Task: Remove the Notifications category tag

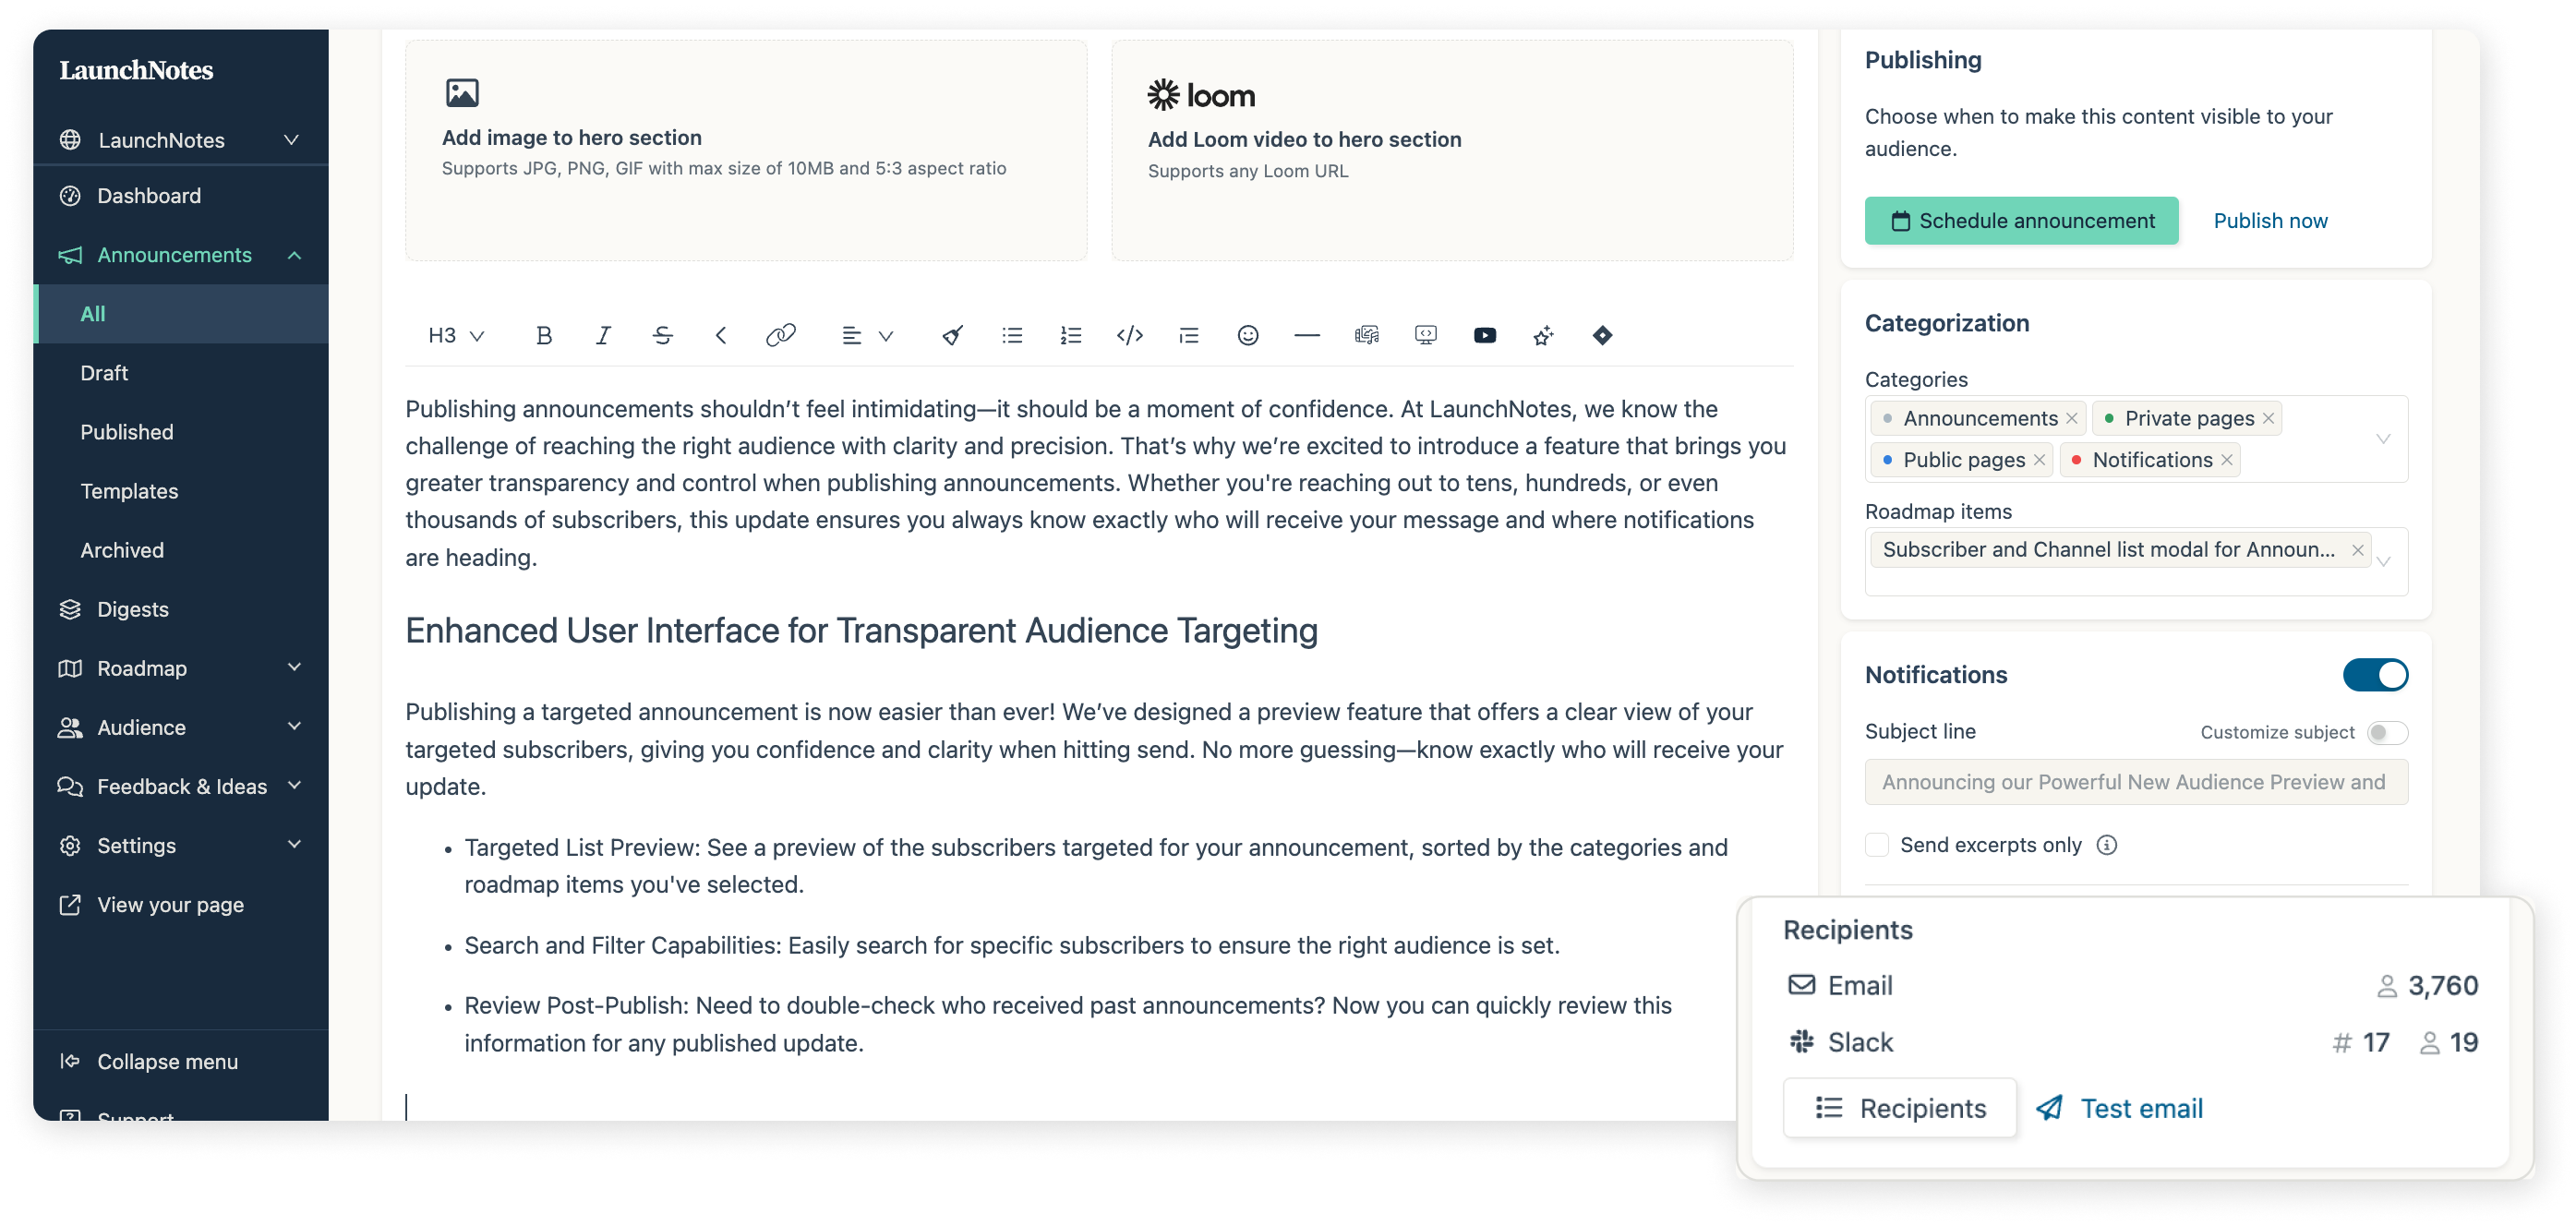Action: 2227,460
